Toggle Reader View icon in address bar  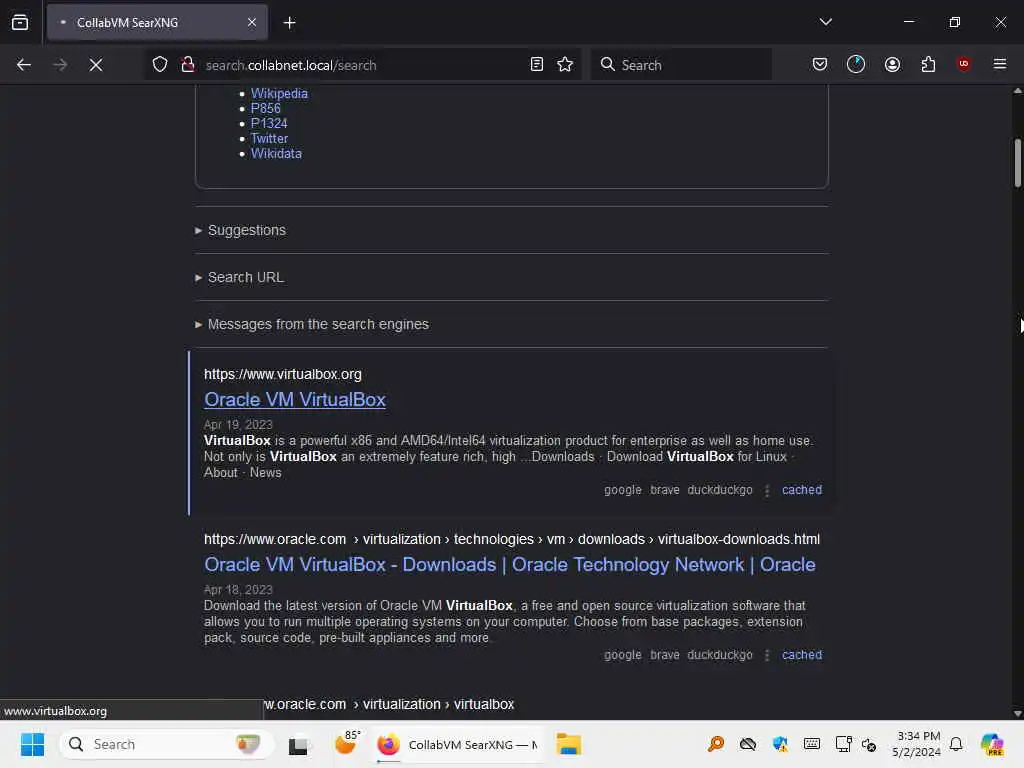pos(536,65)
